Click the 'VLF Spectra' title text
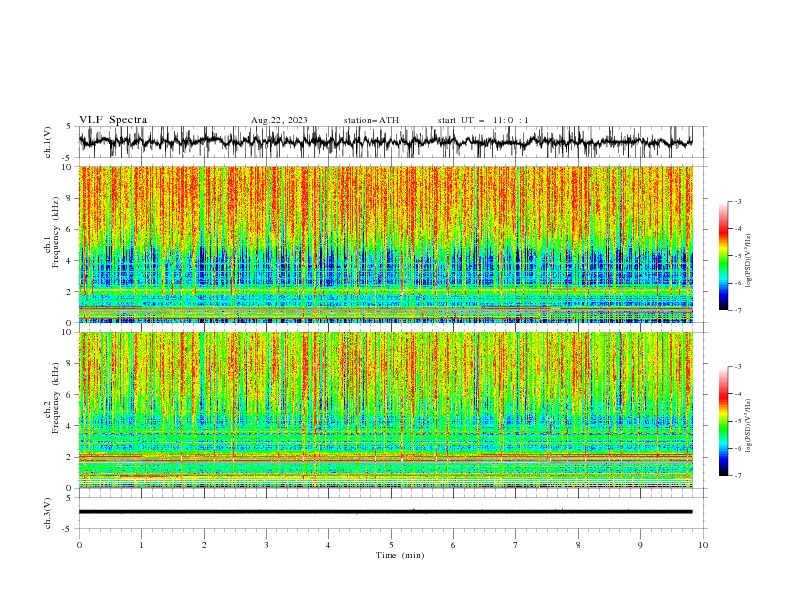Screen dimensions: 792x612 point(113,120)
